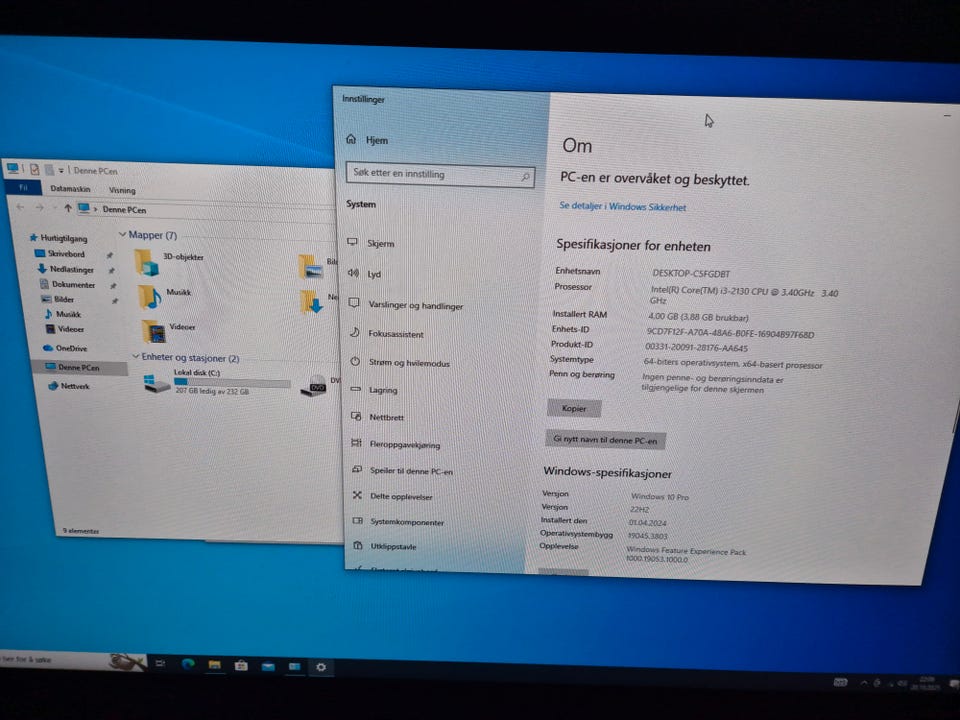Image resolution: width=960 pixels, height=720 pixels.
Task: Click Task View button on taskbar
Action: point(160,664)
